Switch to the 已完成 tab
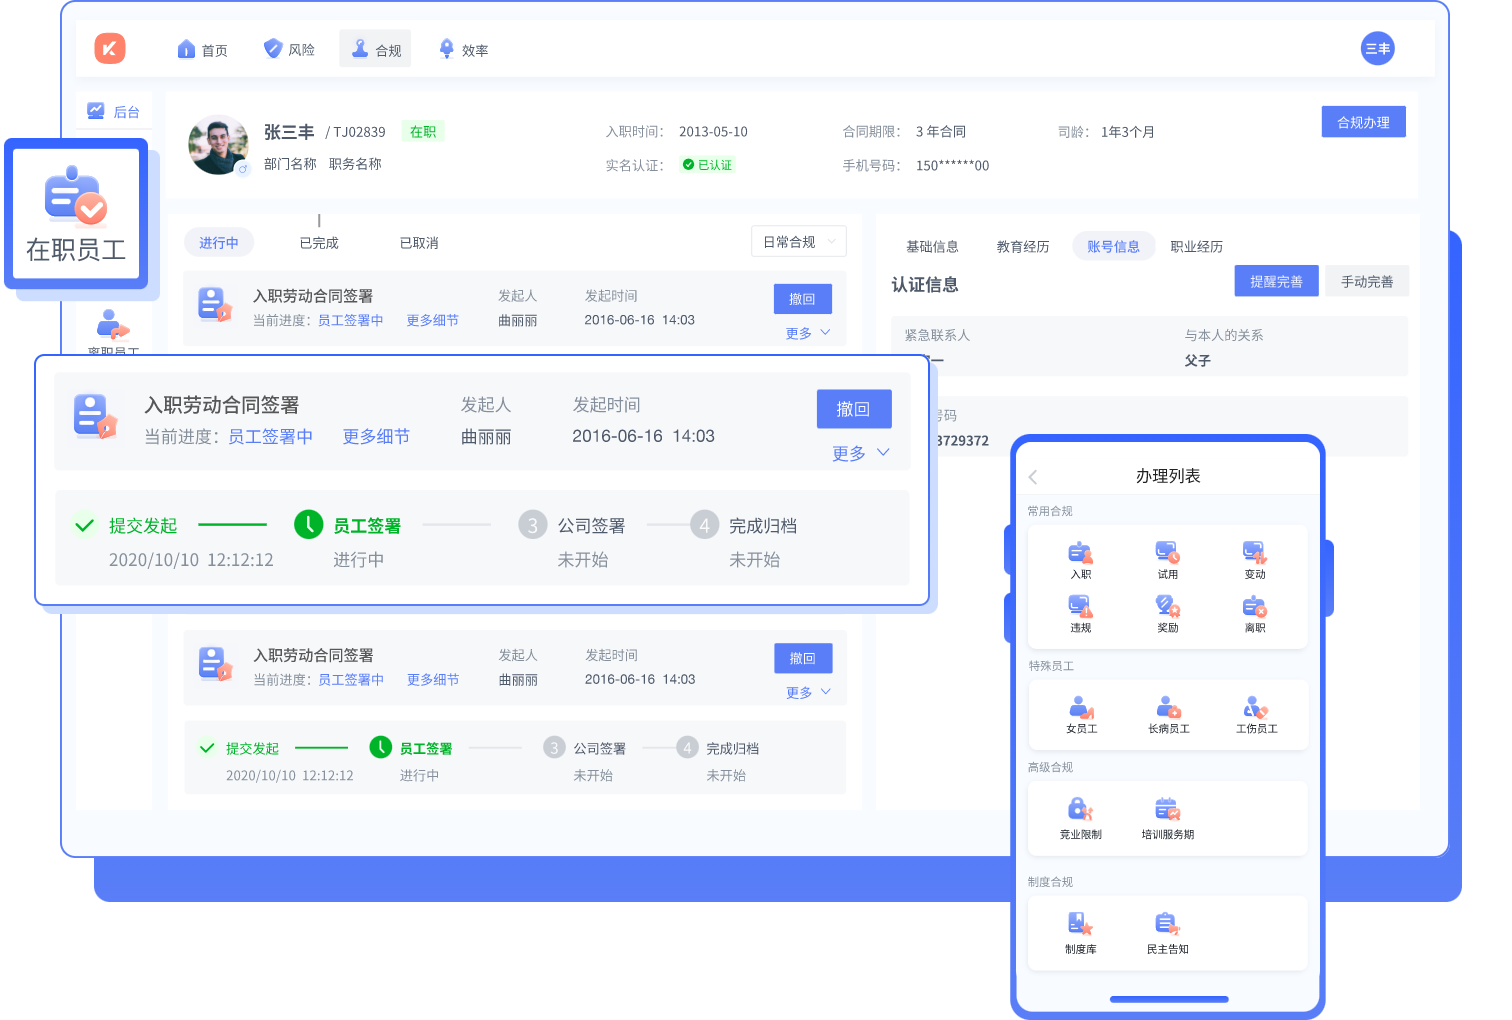The image size is (1512, 1020). point(319,243)
